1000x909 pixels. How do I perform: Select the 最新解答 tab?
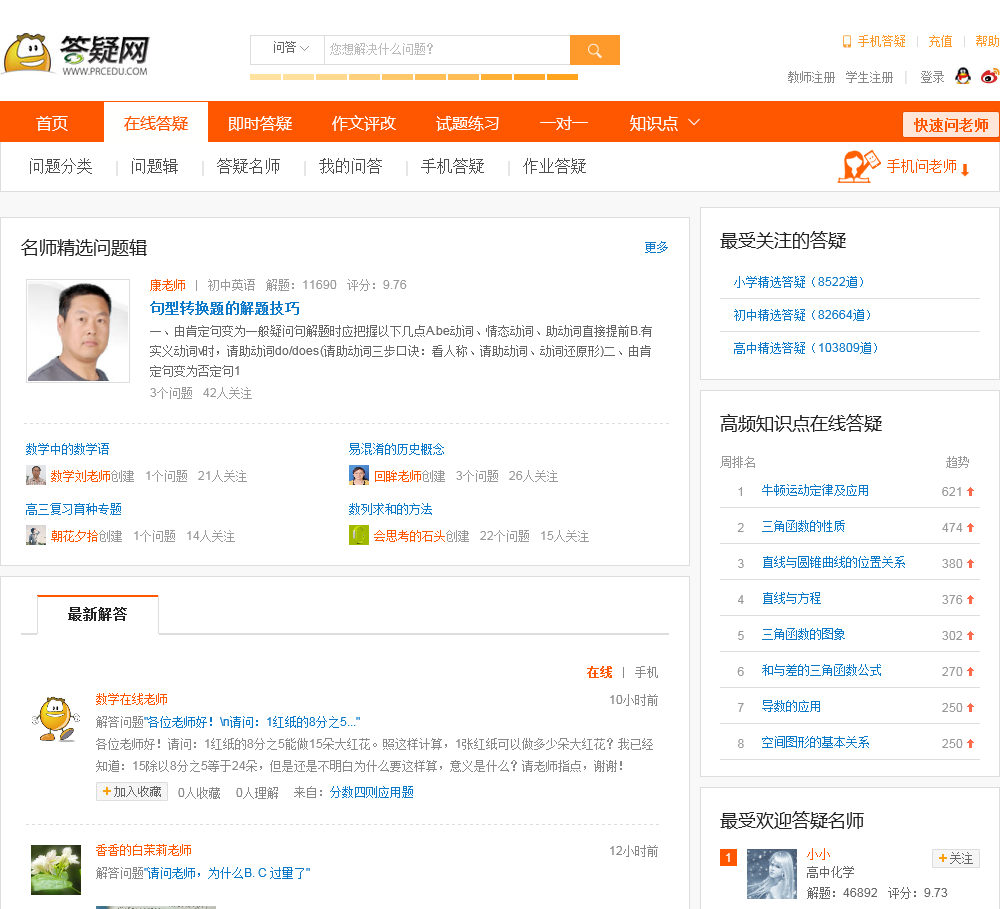tap(98, 614)
